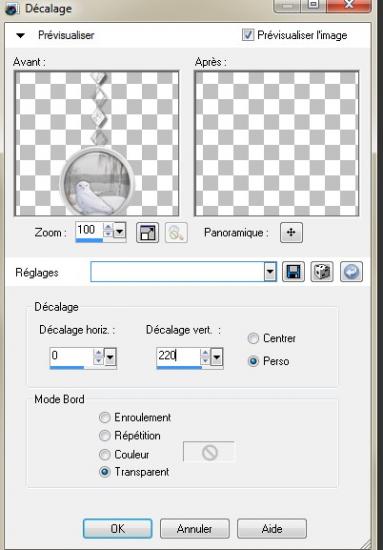
Task: Click inside the Décalage horiz. input field
Action: click(71, 356)
